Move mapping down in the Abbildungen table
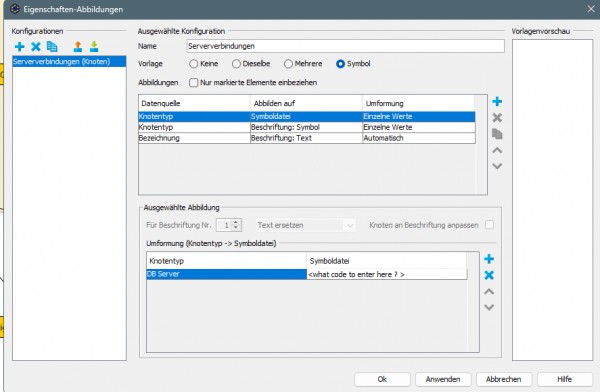Image resolution: width=600 pixels, height=392 pixels. (x=497, y=166)
